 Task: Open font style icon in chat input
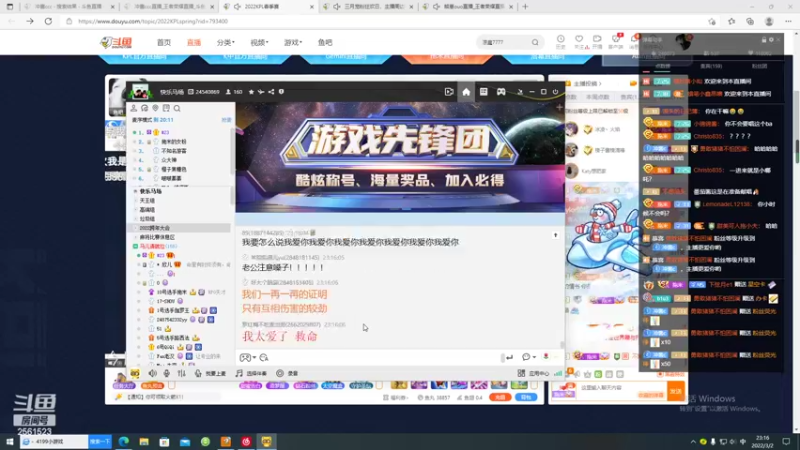264,358
